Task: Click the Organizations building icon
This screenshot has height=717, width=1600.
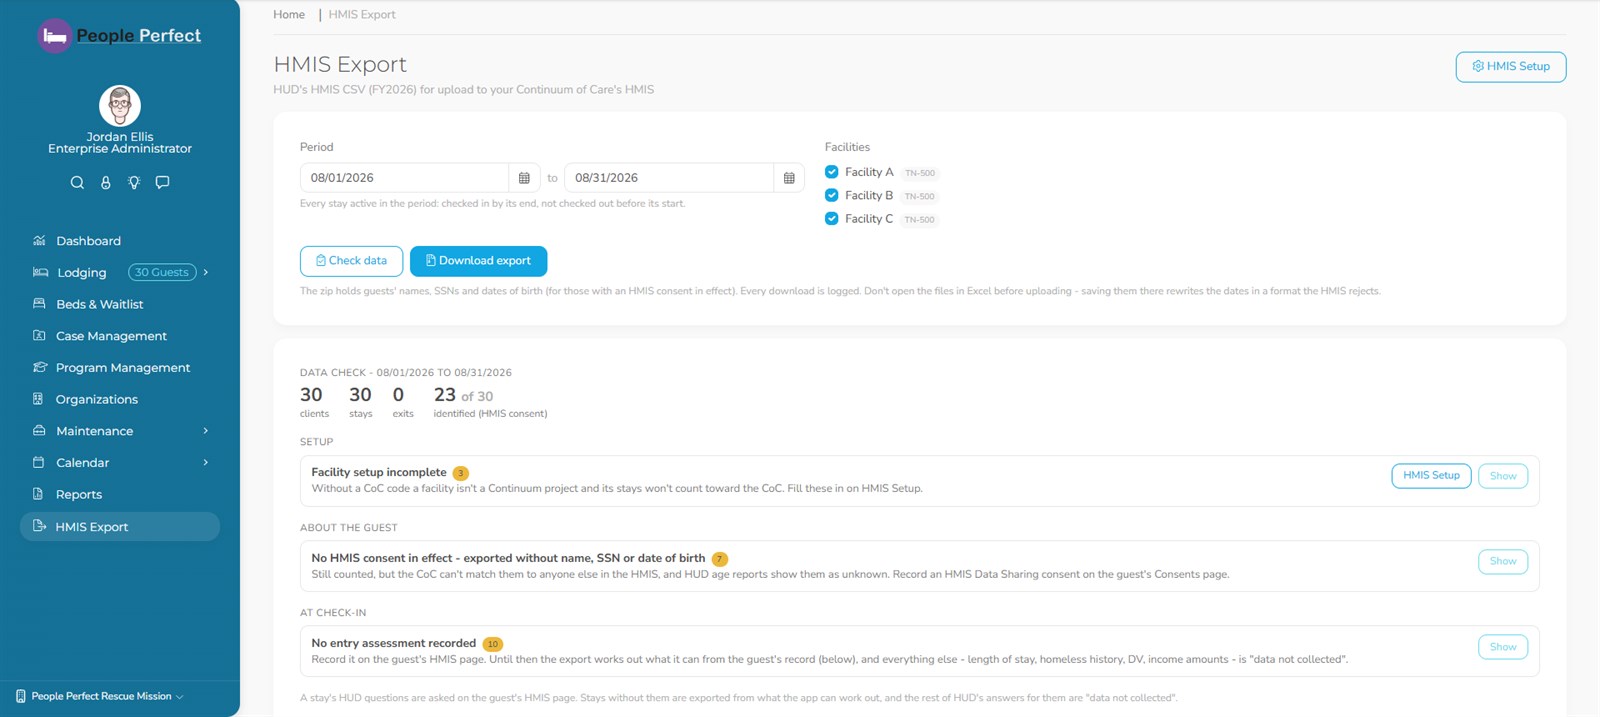Action: tap(38, 398)
